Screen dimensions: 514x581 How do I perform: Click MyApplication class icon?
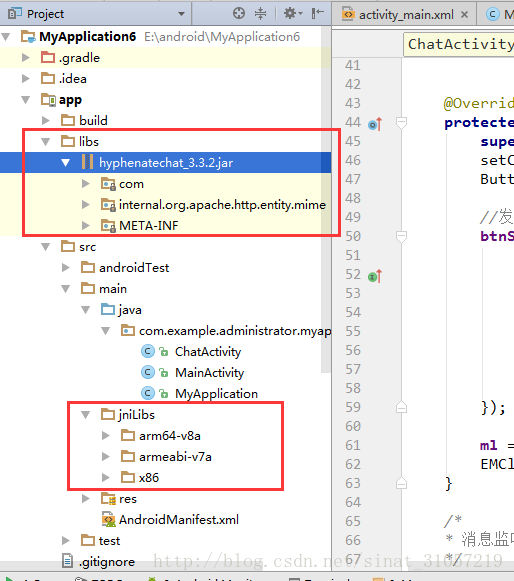[148, 393]
